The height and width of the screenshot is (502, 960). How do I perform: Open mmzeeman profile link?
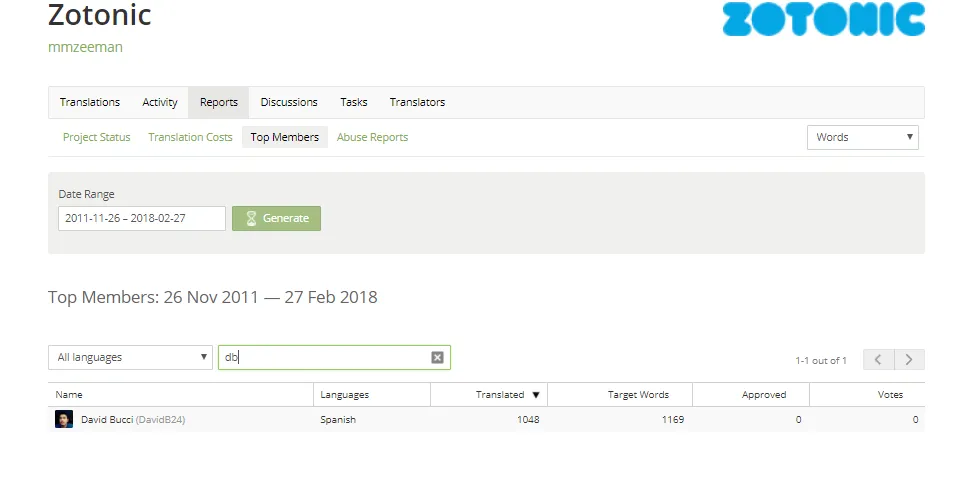(85, 47)
